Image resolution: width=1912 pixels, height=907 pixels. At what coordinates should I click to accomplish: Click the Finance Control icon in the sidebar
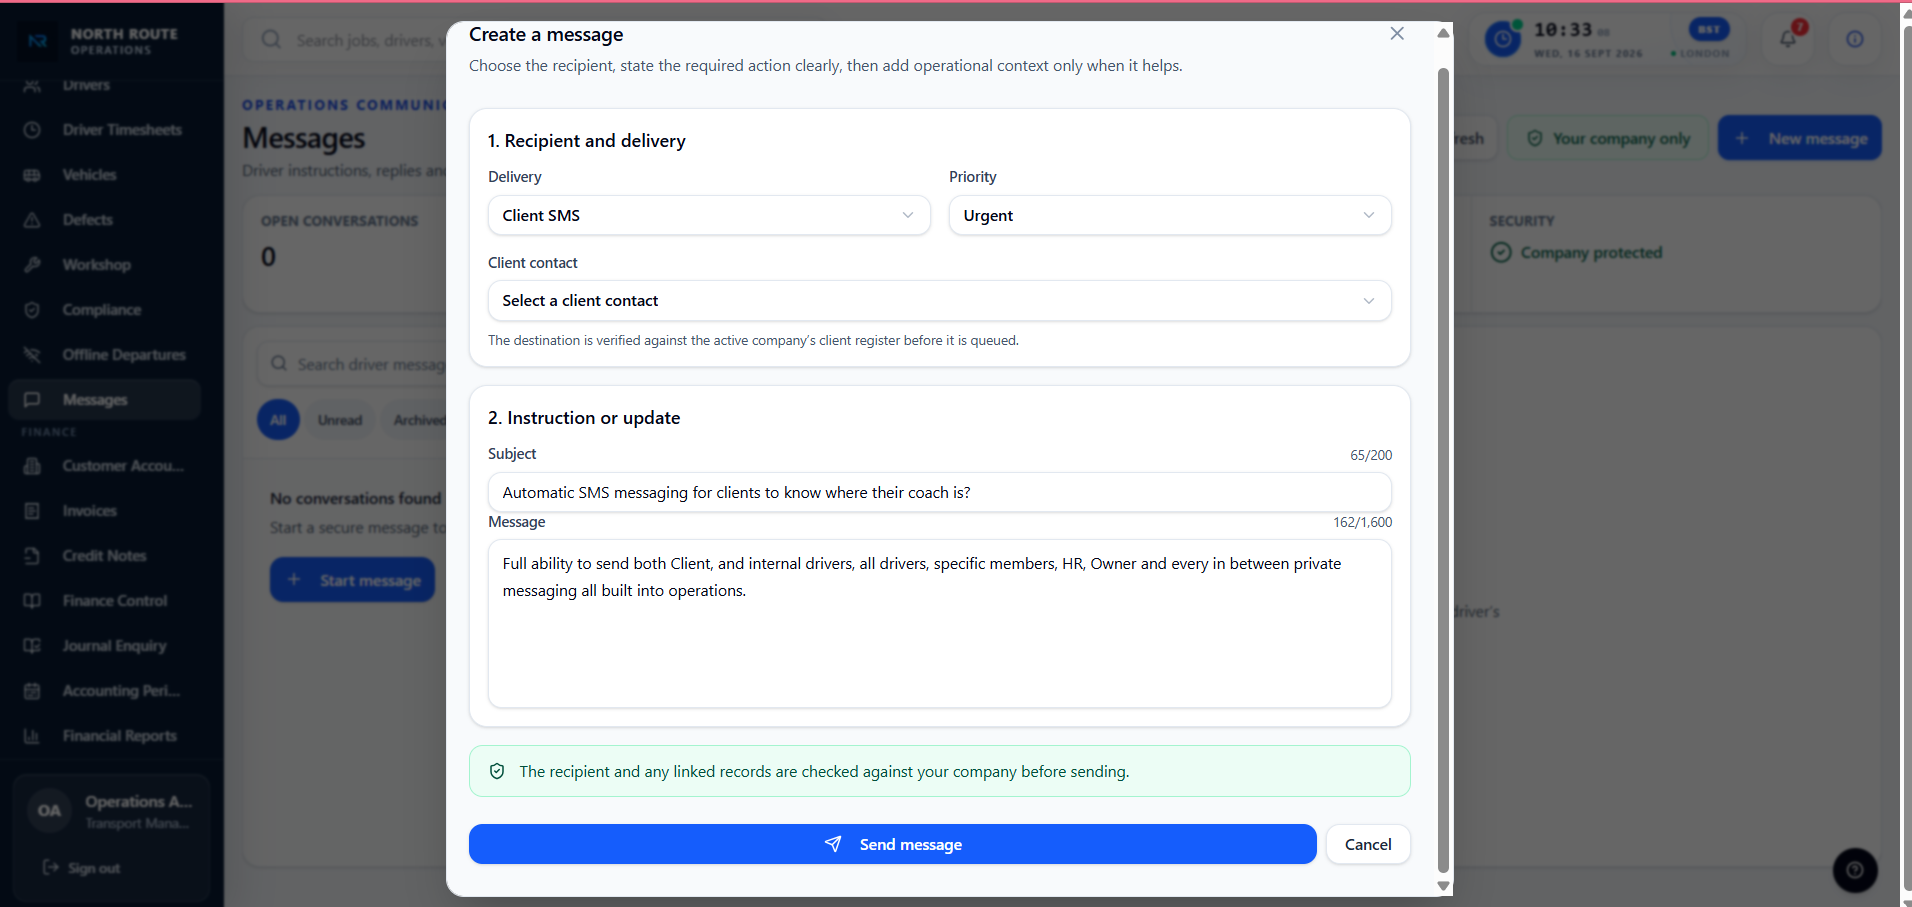point(32,601)
